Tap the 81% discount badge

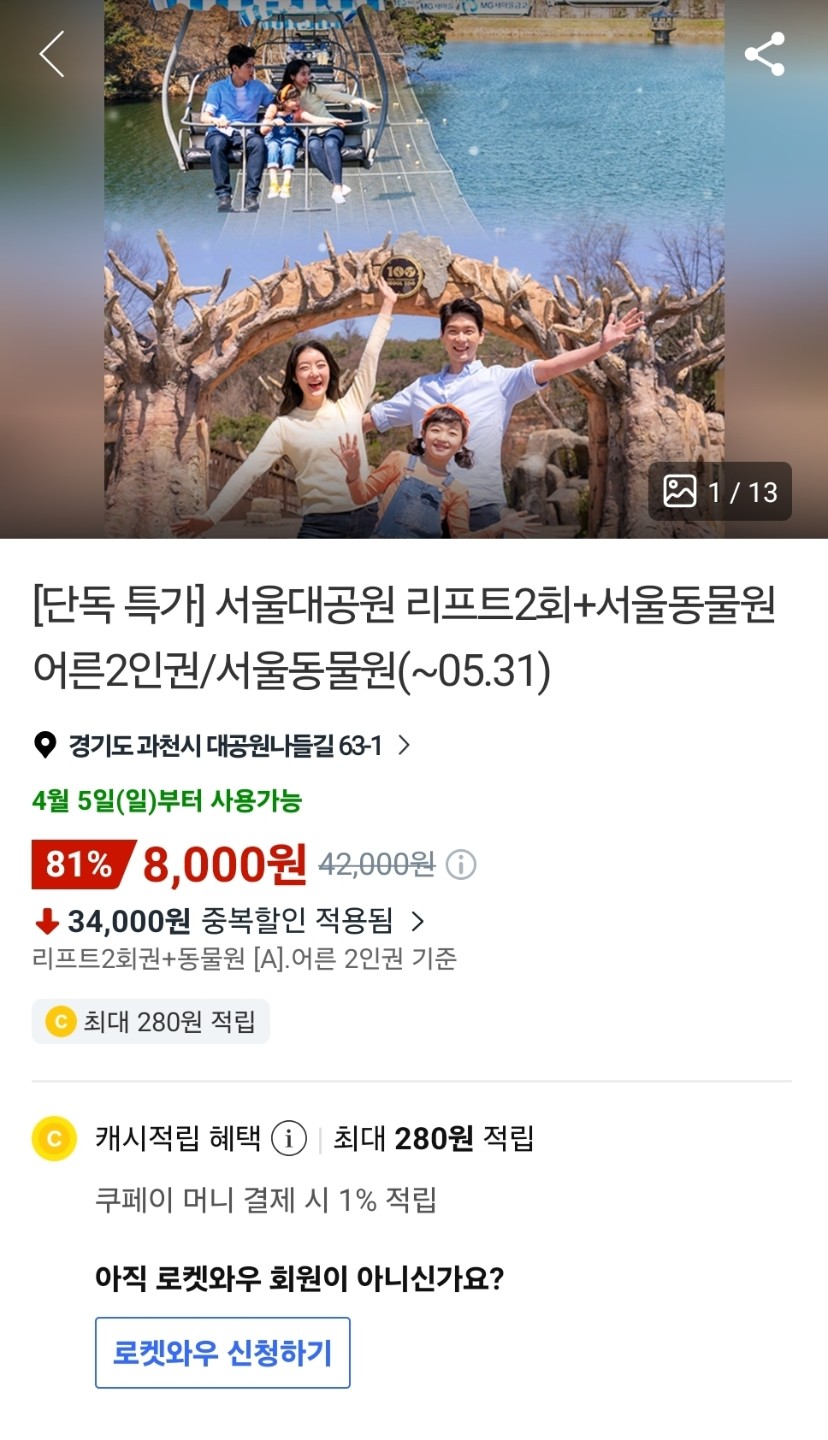83,864
